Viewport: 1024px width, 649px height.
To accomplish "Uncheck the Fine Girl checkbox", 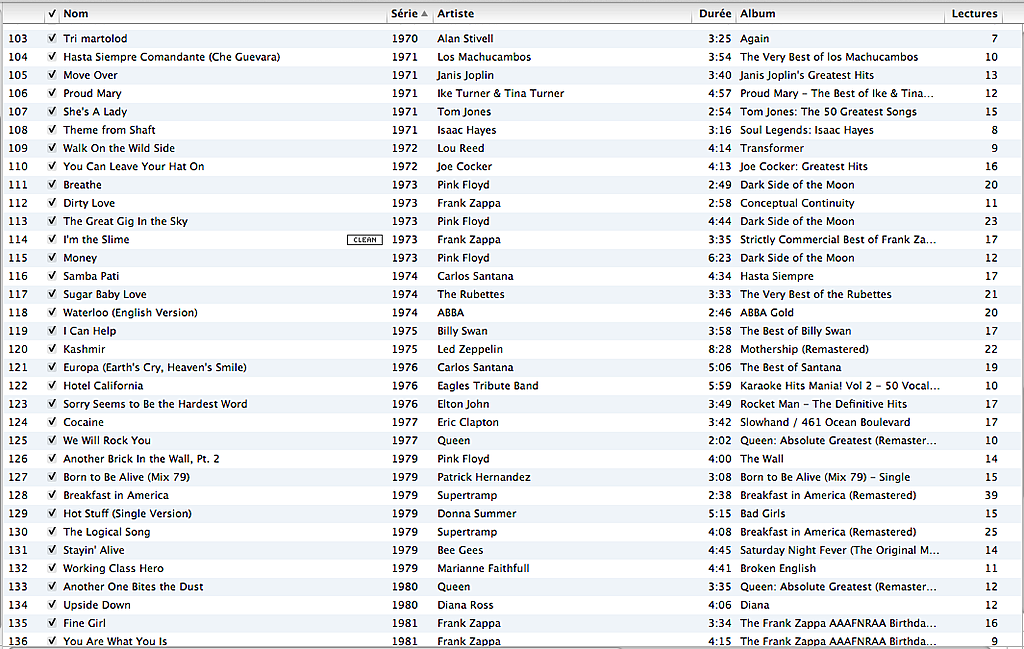I will (52, 624).
